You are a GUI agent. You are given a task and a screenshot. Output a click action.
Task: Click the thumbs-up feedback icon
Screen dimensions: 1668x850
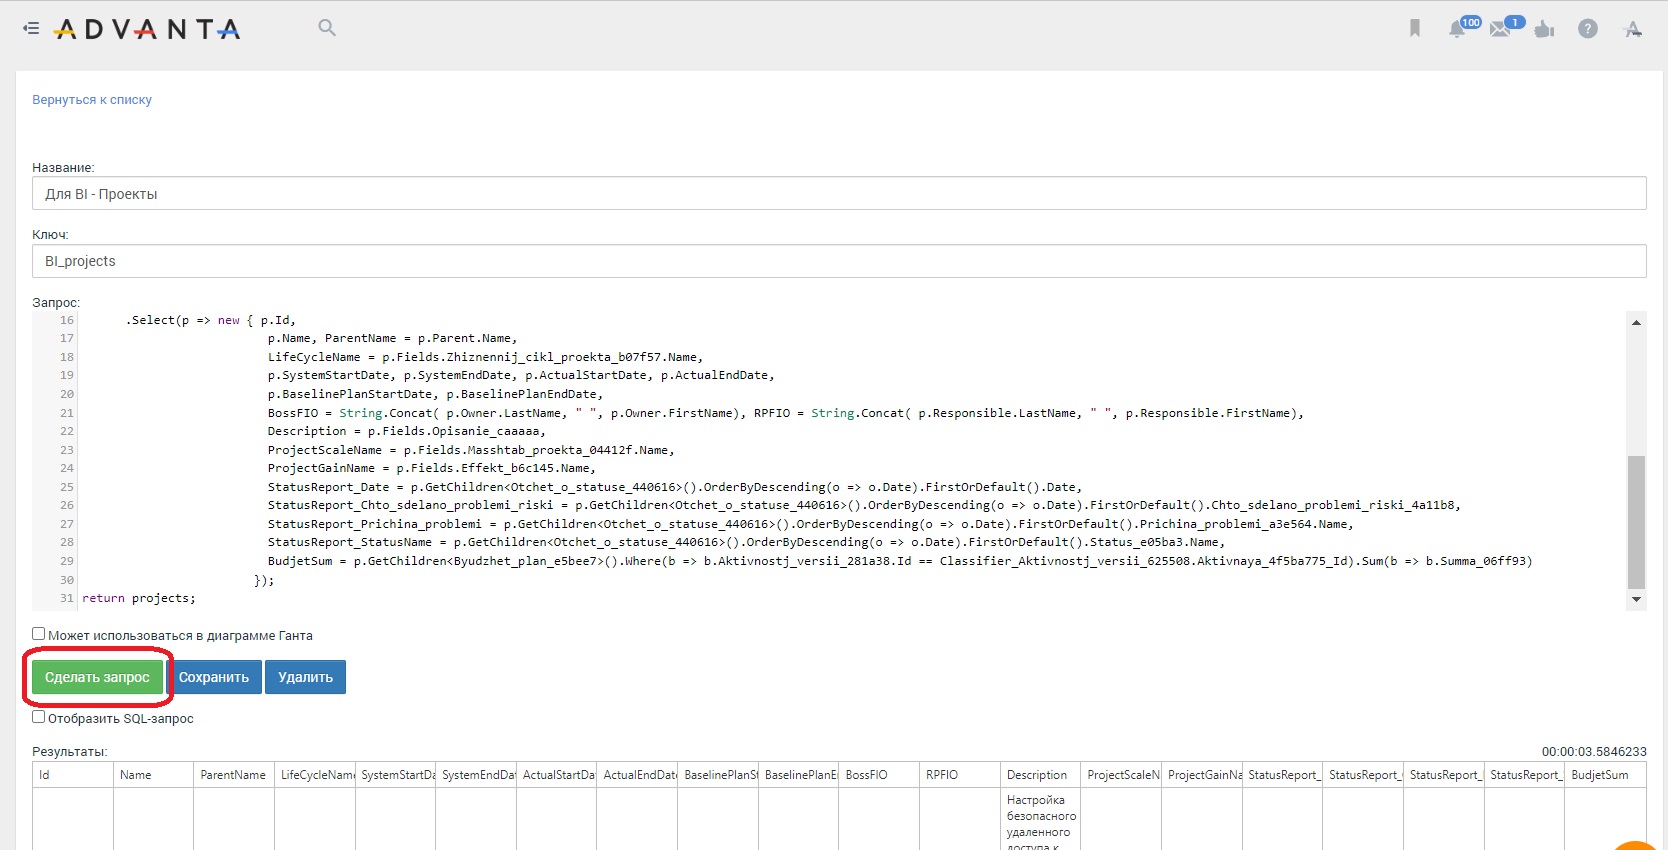pyautogui.click(x=1545, y=29)
